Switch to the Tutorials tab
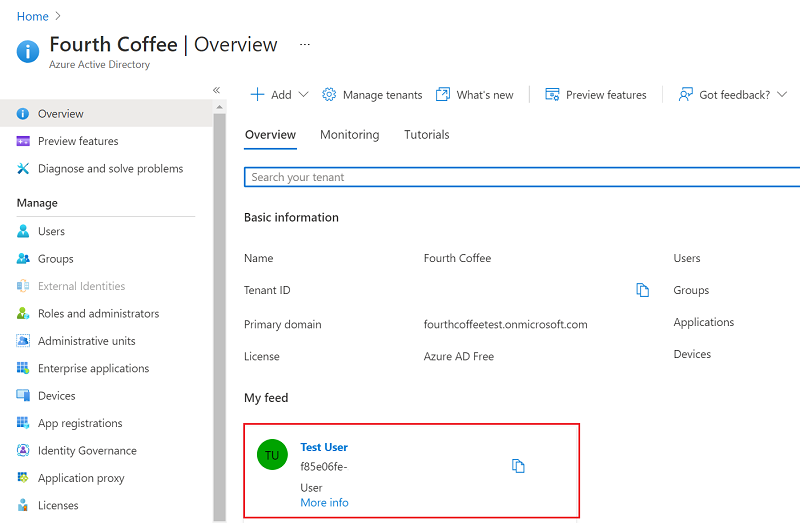This screenshot has height=523, width=800. point(427,135)
